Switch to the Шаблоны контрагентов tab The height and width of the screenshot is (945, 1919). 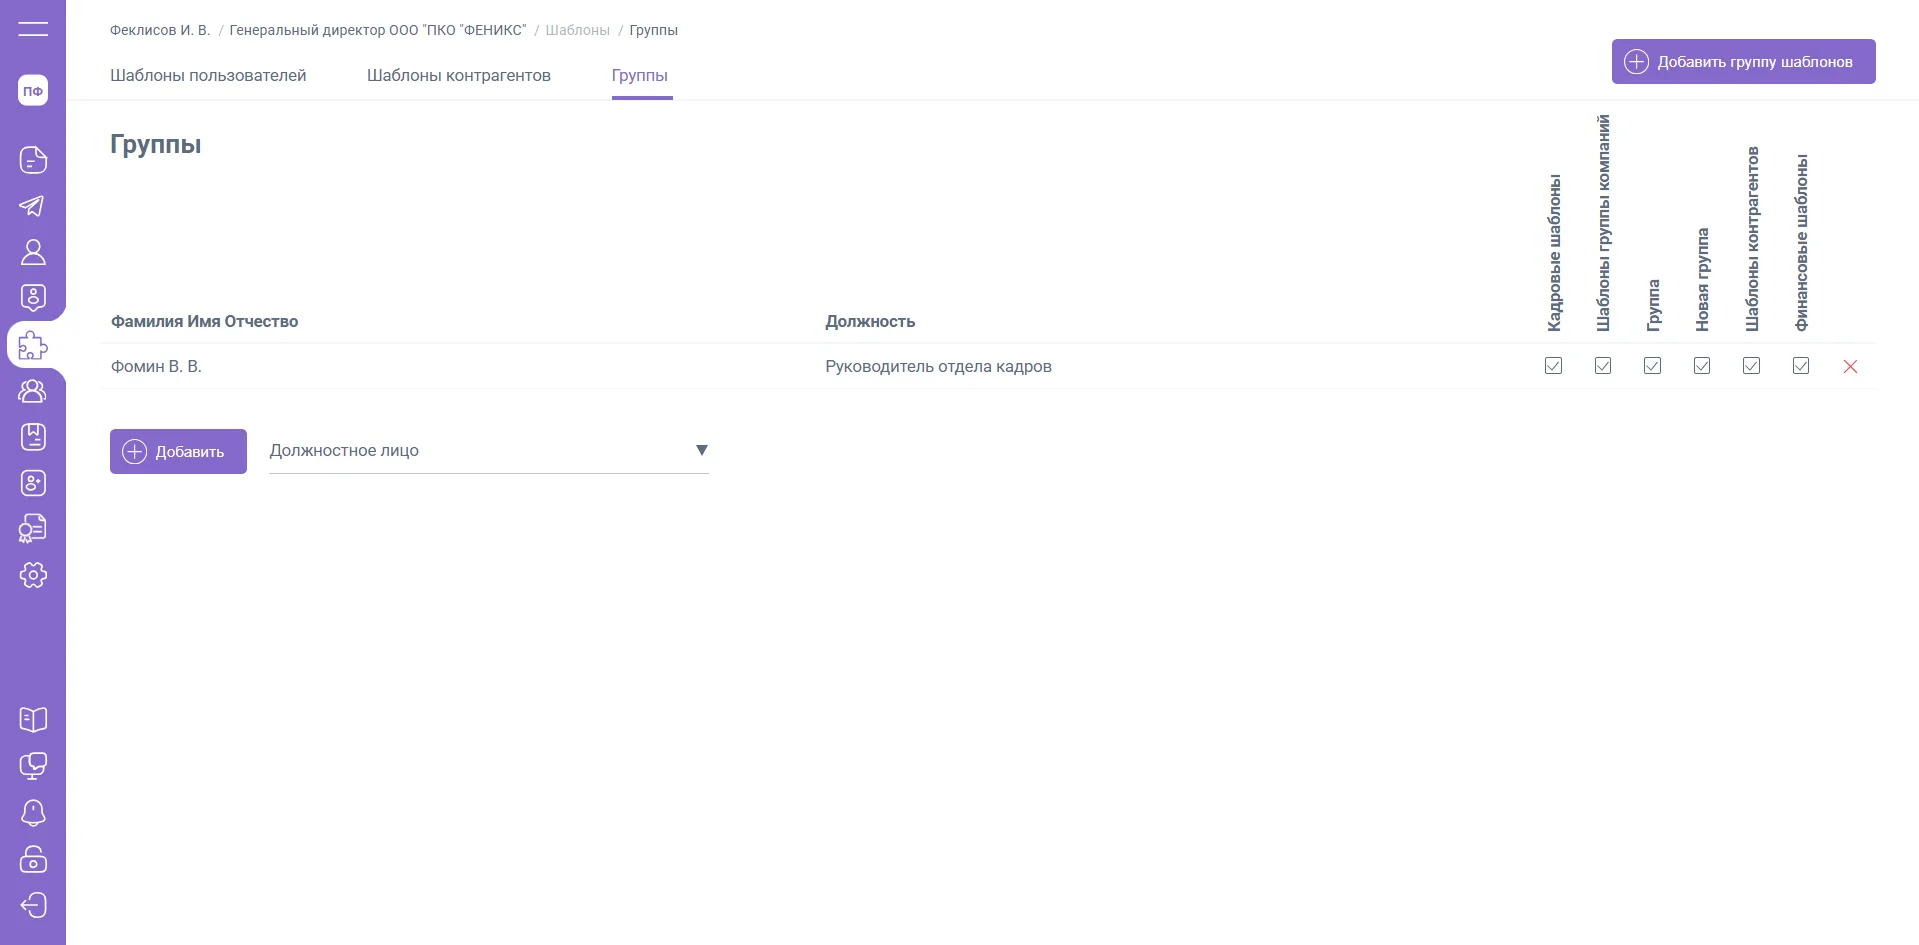tap(458, 76)
